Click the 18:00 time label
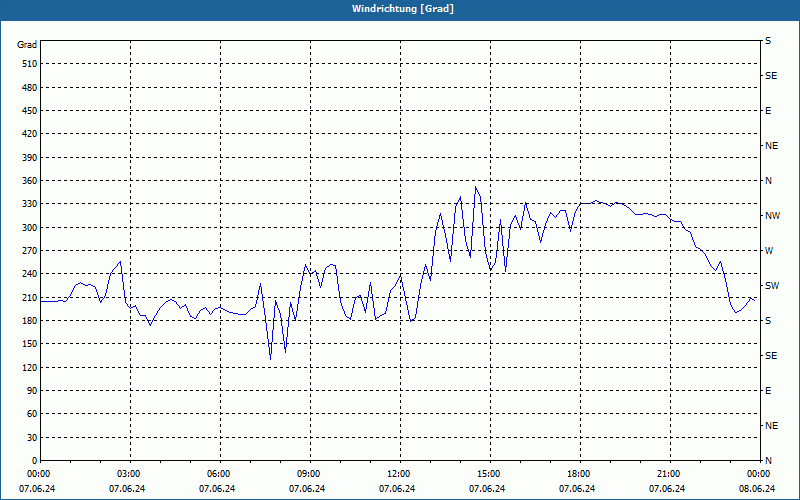 click(x=579, y=473)
